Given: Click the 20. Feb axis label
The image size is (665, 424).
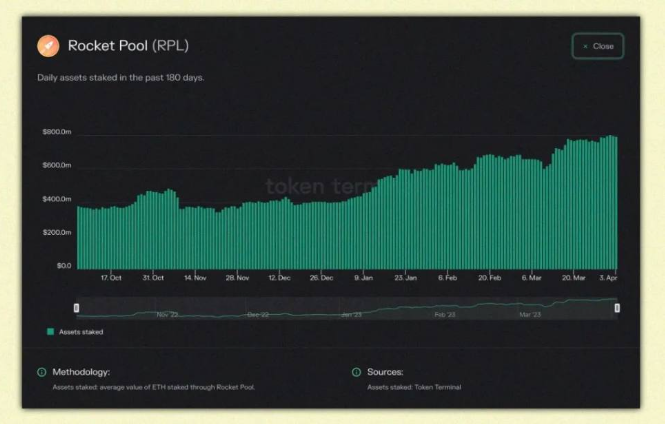Looking at the screenshot, I should click(x=490, y=278).
